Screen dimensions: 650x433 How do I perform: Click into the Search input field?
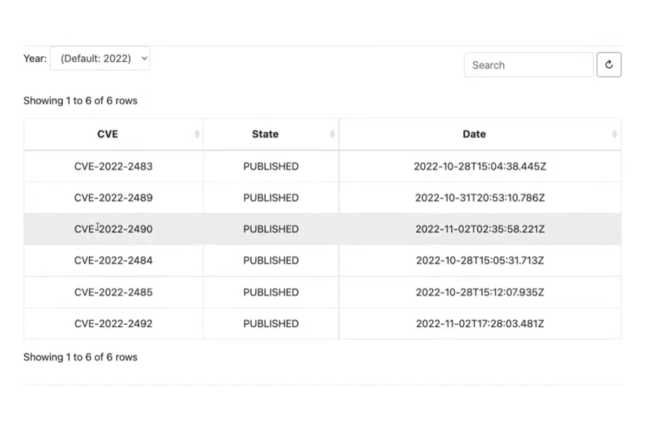(528, 65)
